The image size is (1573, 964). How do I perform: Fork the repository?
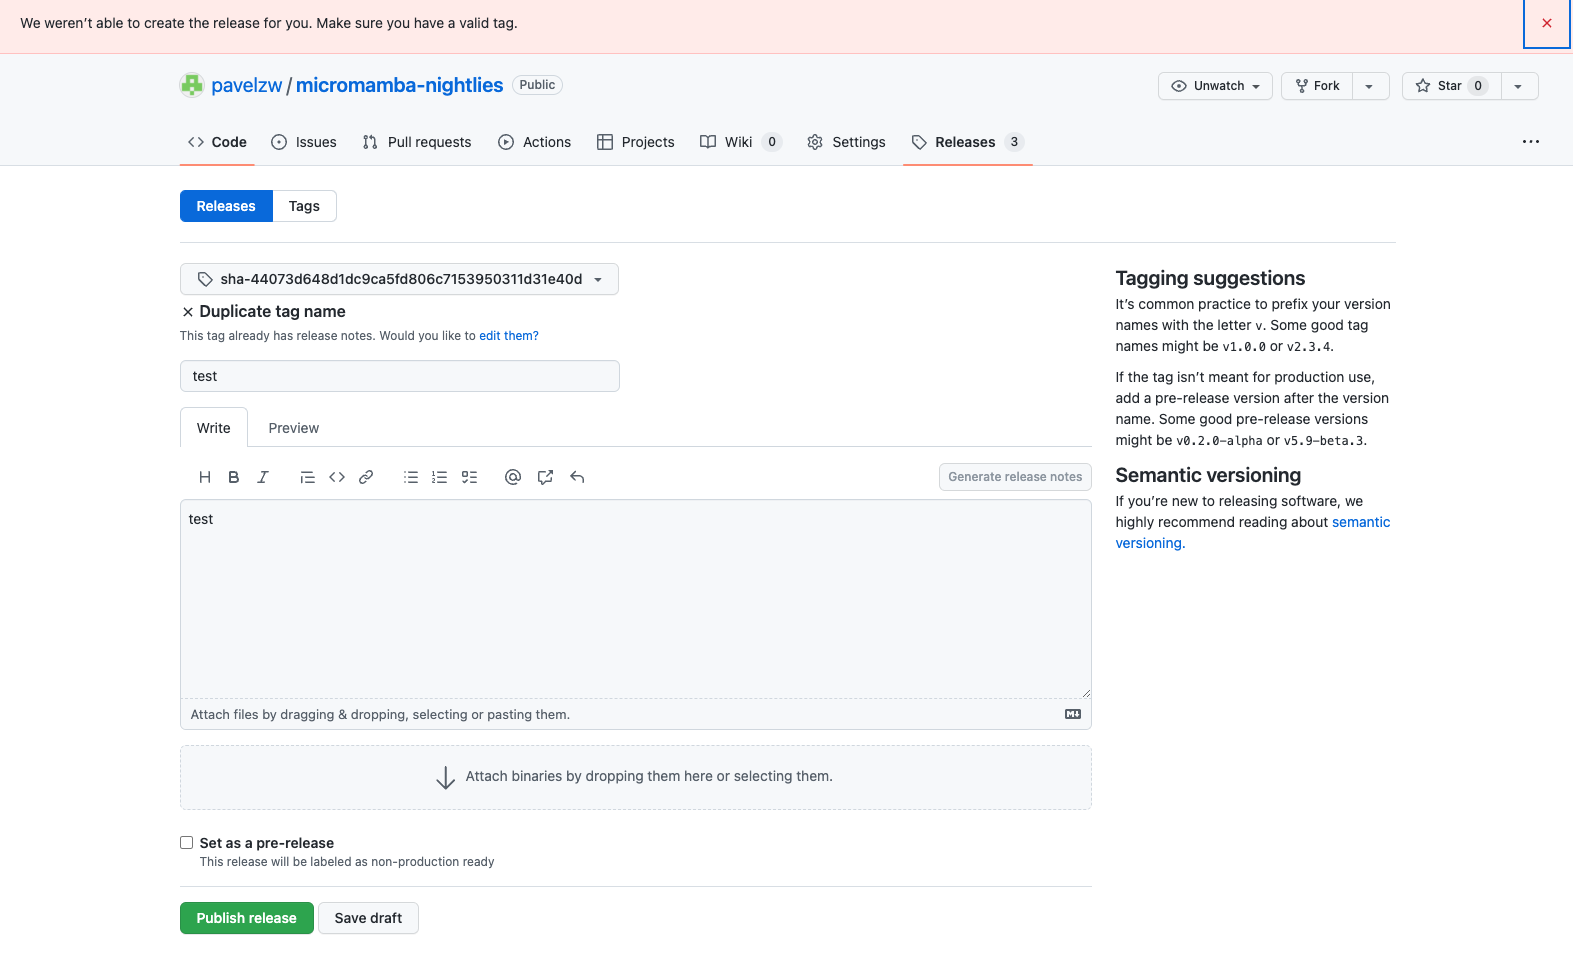(x=1317, y=86)
